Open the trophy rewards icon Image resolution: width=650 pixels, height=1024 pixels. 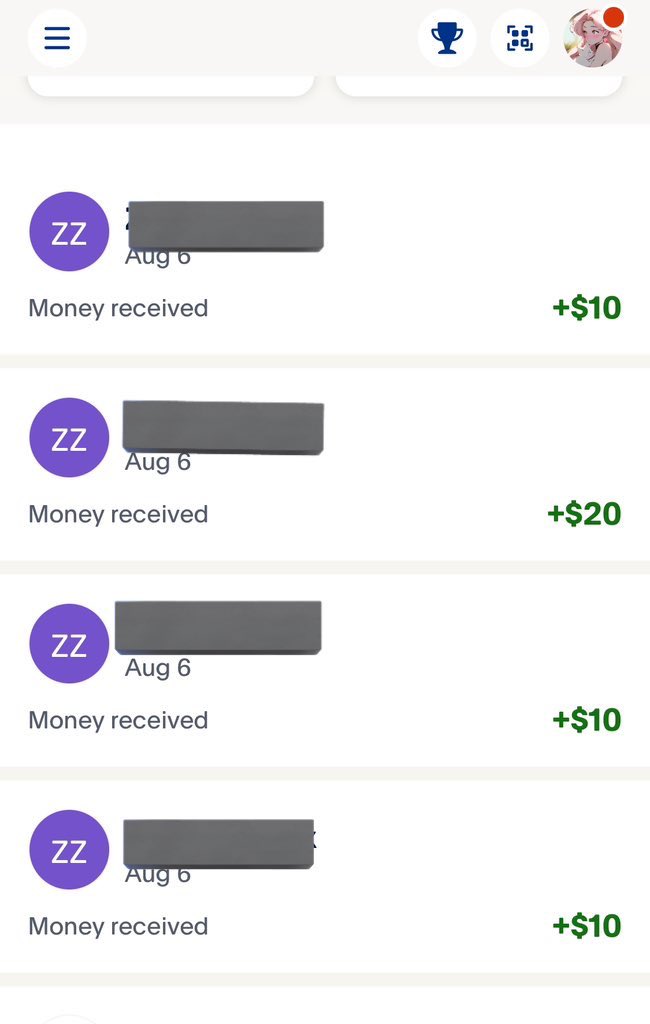tap(447, 38)
